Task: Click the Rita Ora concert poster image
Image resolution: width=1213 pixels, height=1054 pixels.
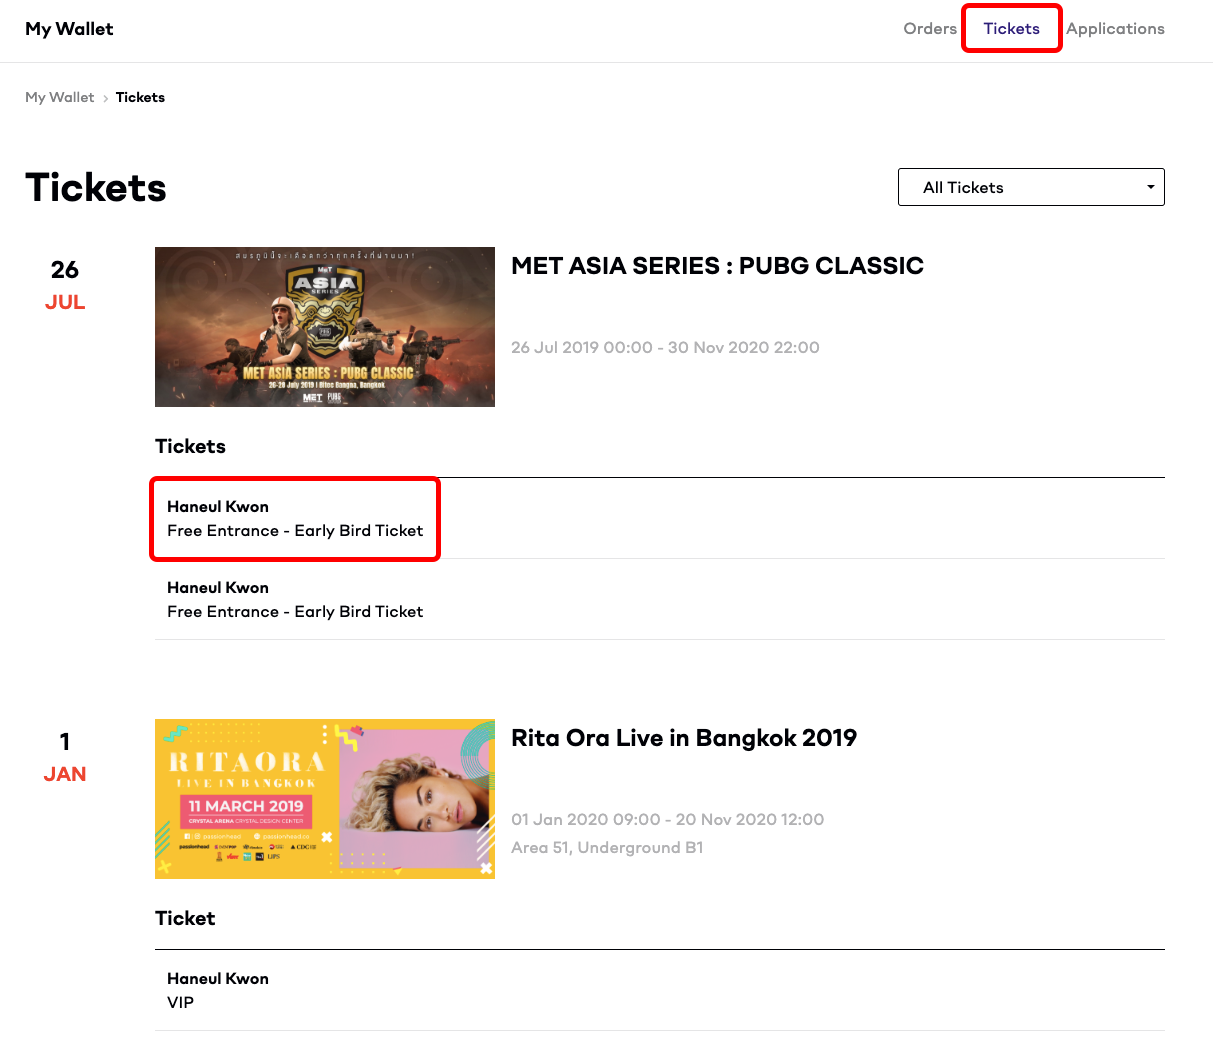Action: [x=324, y=798]
